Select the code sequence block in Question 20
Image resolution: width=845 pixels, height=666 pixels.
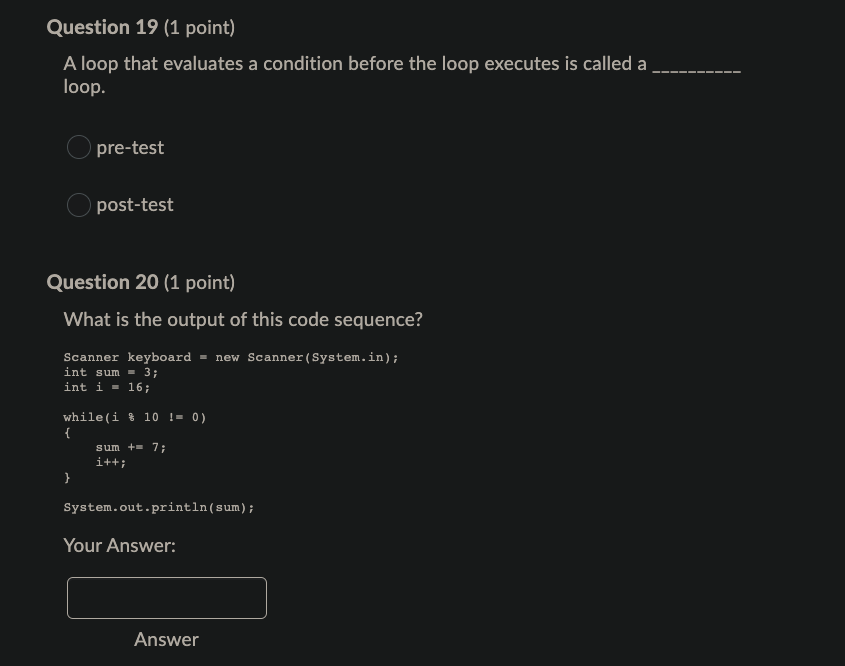coord(230,430)
